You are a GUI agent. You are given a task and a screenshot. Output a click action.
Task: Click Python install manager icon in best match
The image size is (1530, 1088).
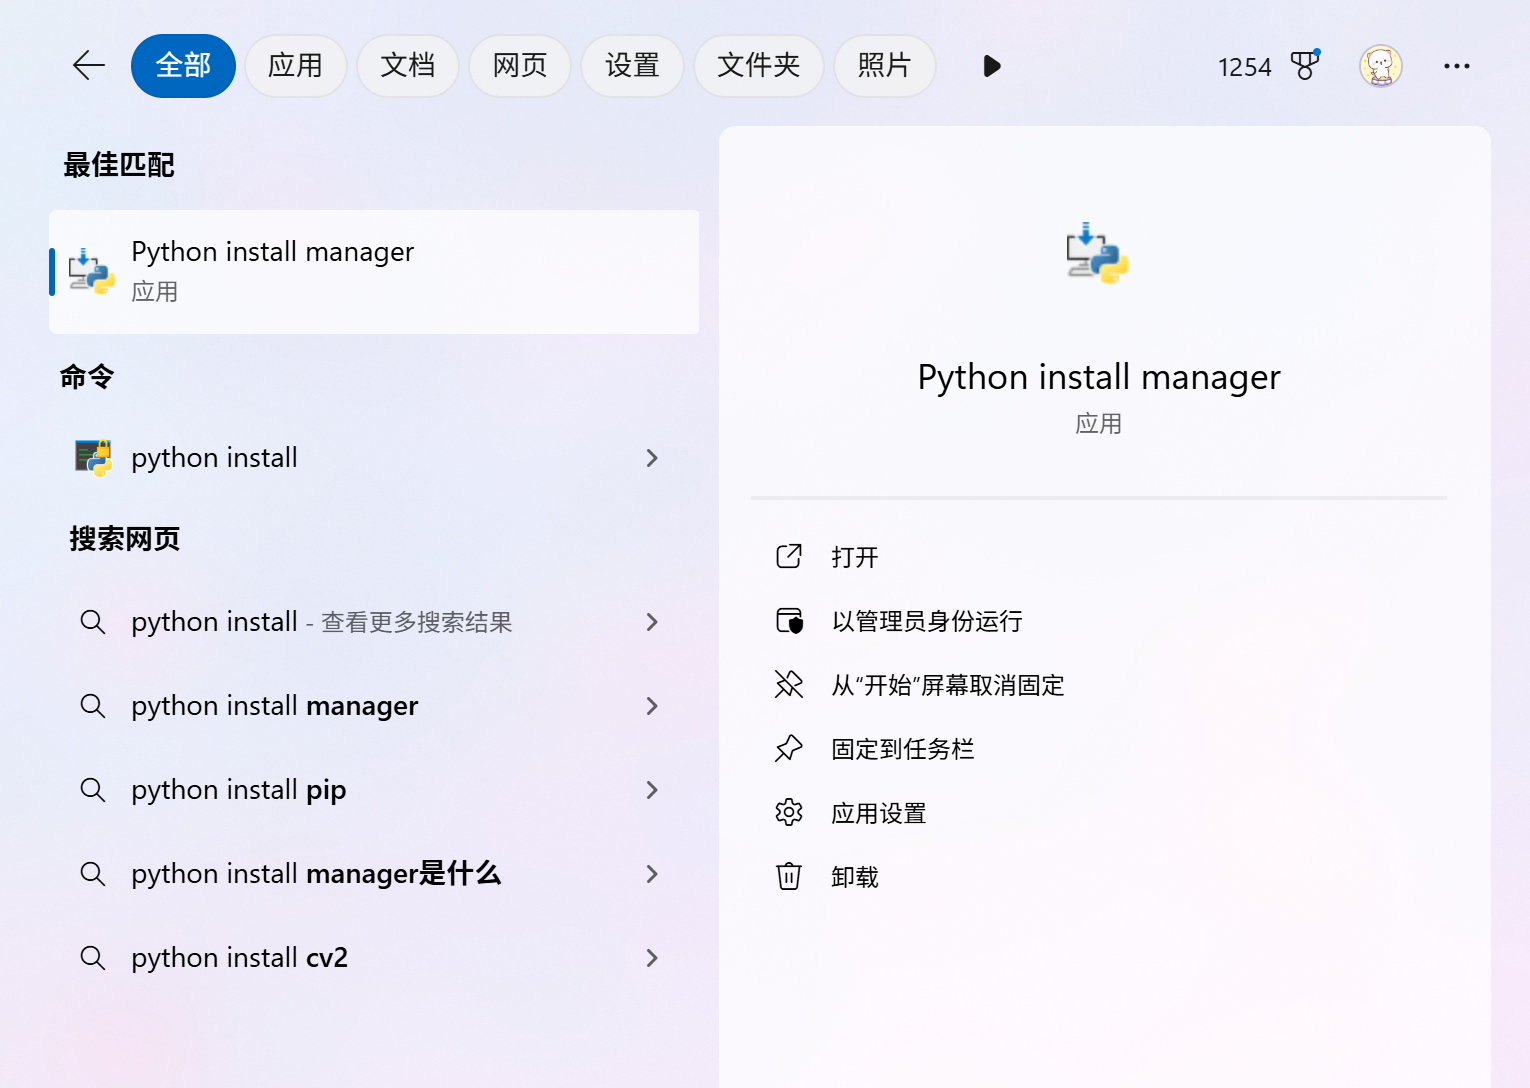pyautogui.click(x=91, y=272)
